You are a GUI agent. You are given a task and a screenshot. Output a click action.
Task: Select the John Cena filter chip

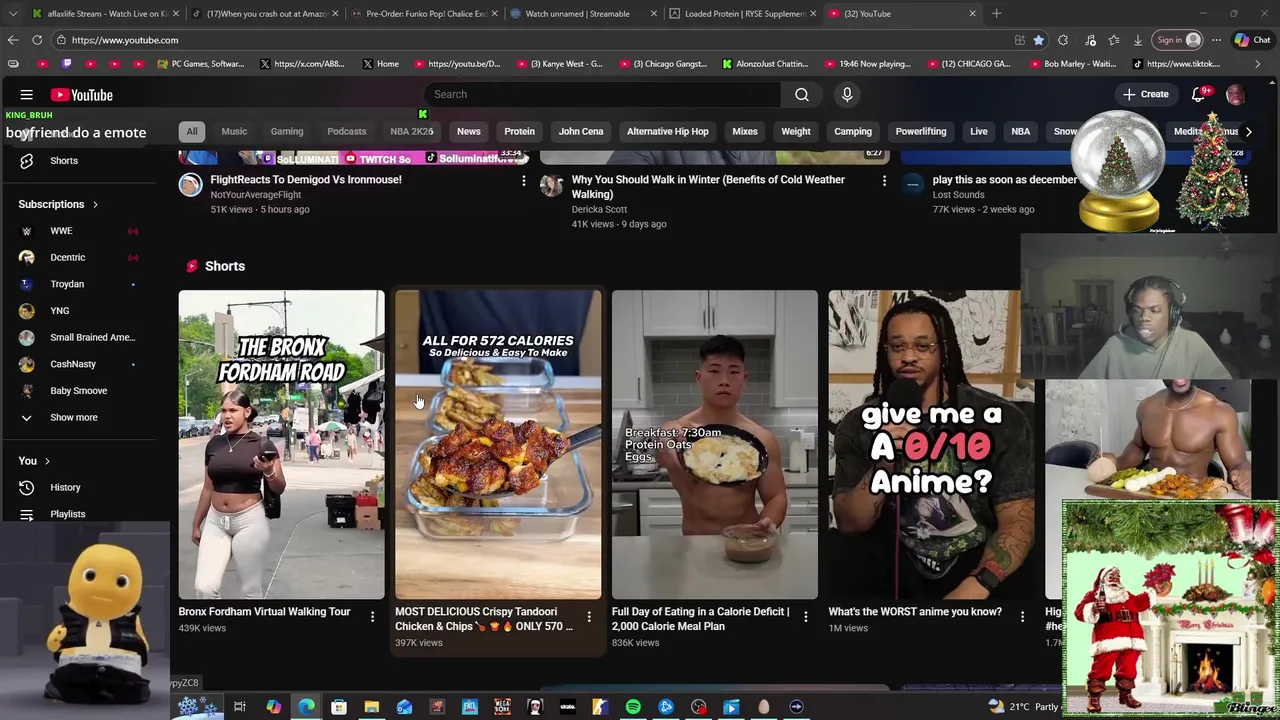581,131
